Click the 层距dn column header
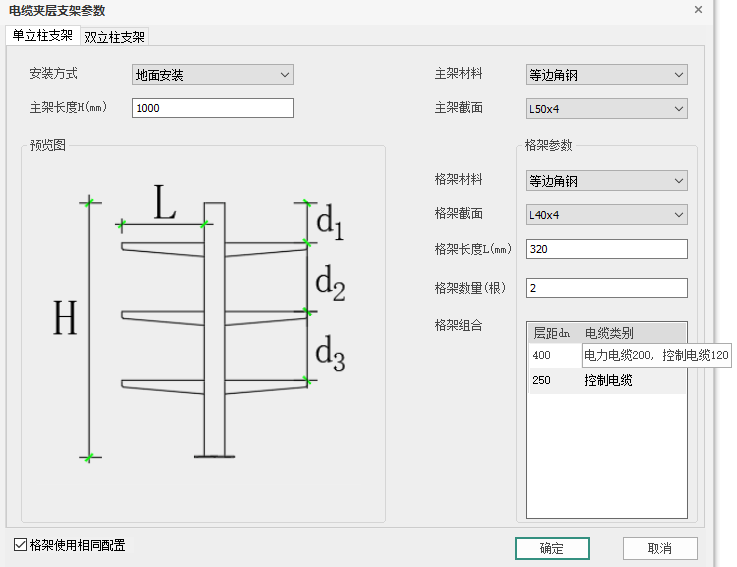Screen dimensions: 737x567 click(x=552, y=333)
